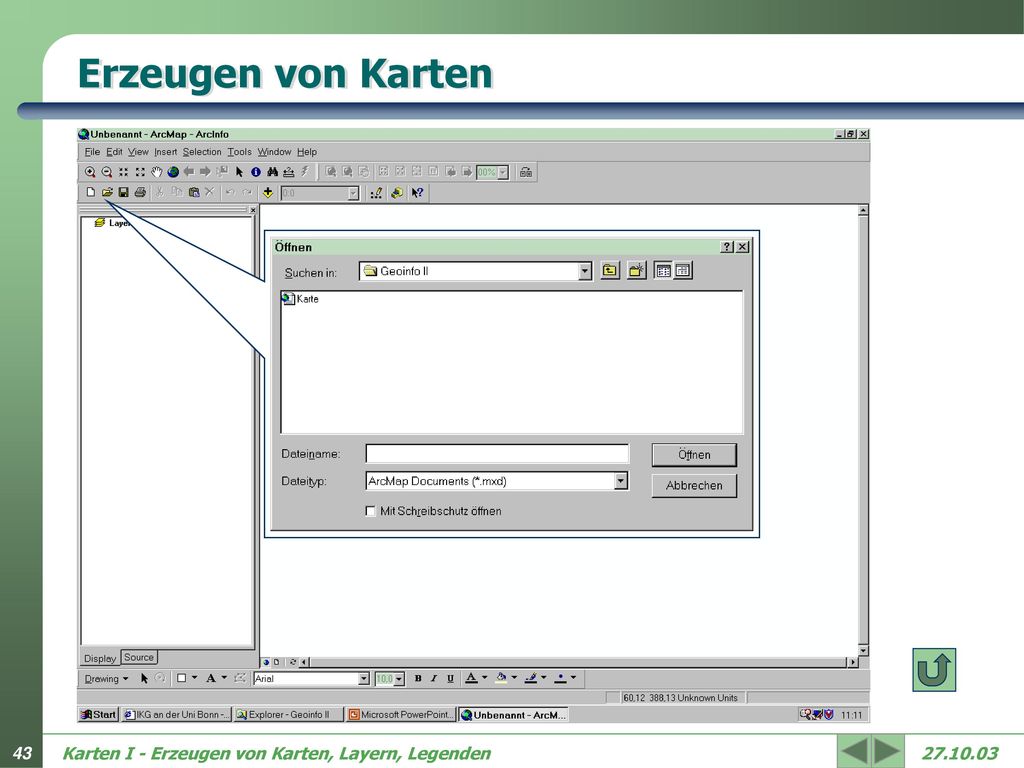The image size is (1024, 768).
Task: Expand the Dateityp dropdown
Action: (x=620, y=481)
